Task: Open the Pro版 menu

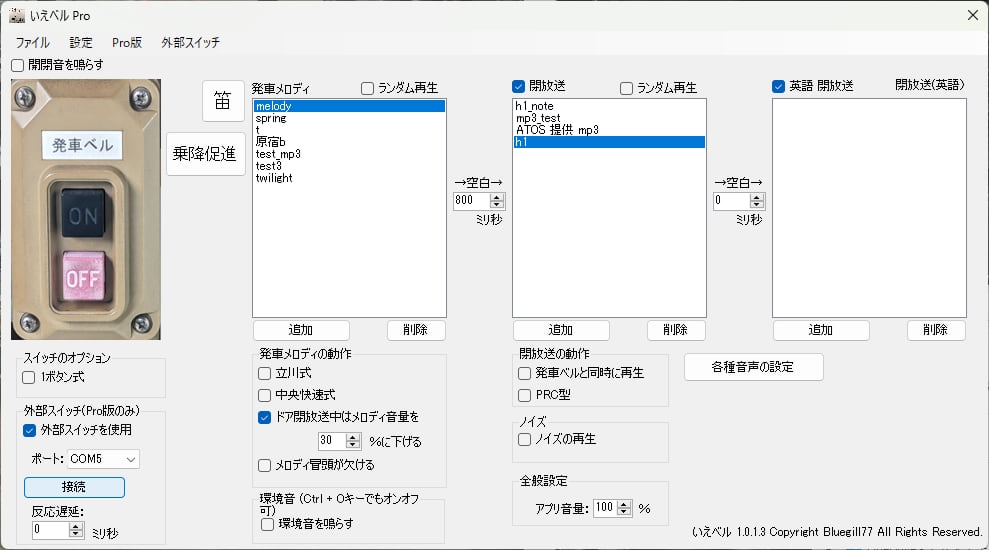Action: tap(127, 43)
